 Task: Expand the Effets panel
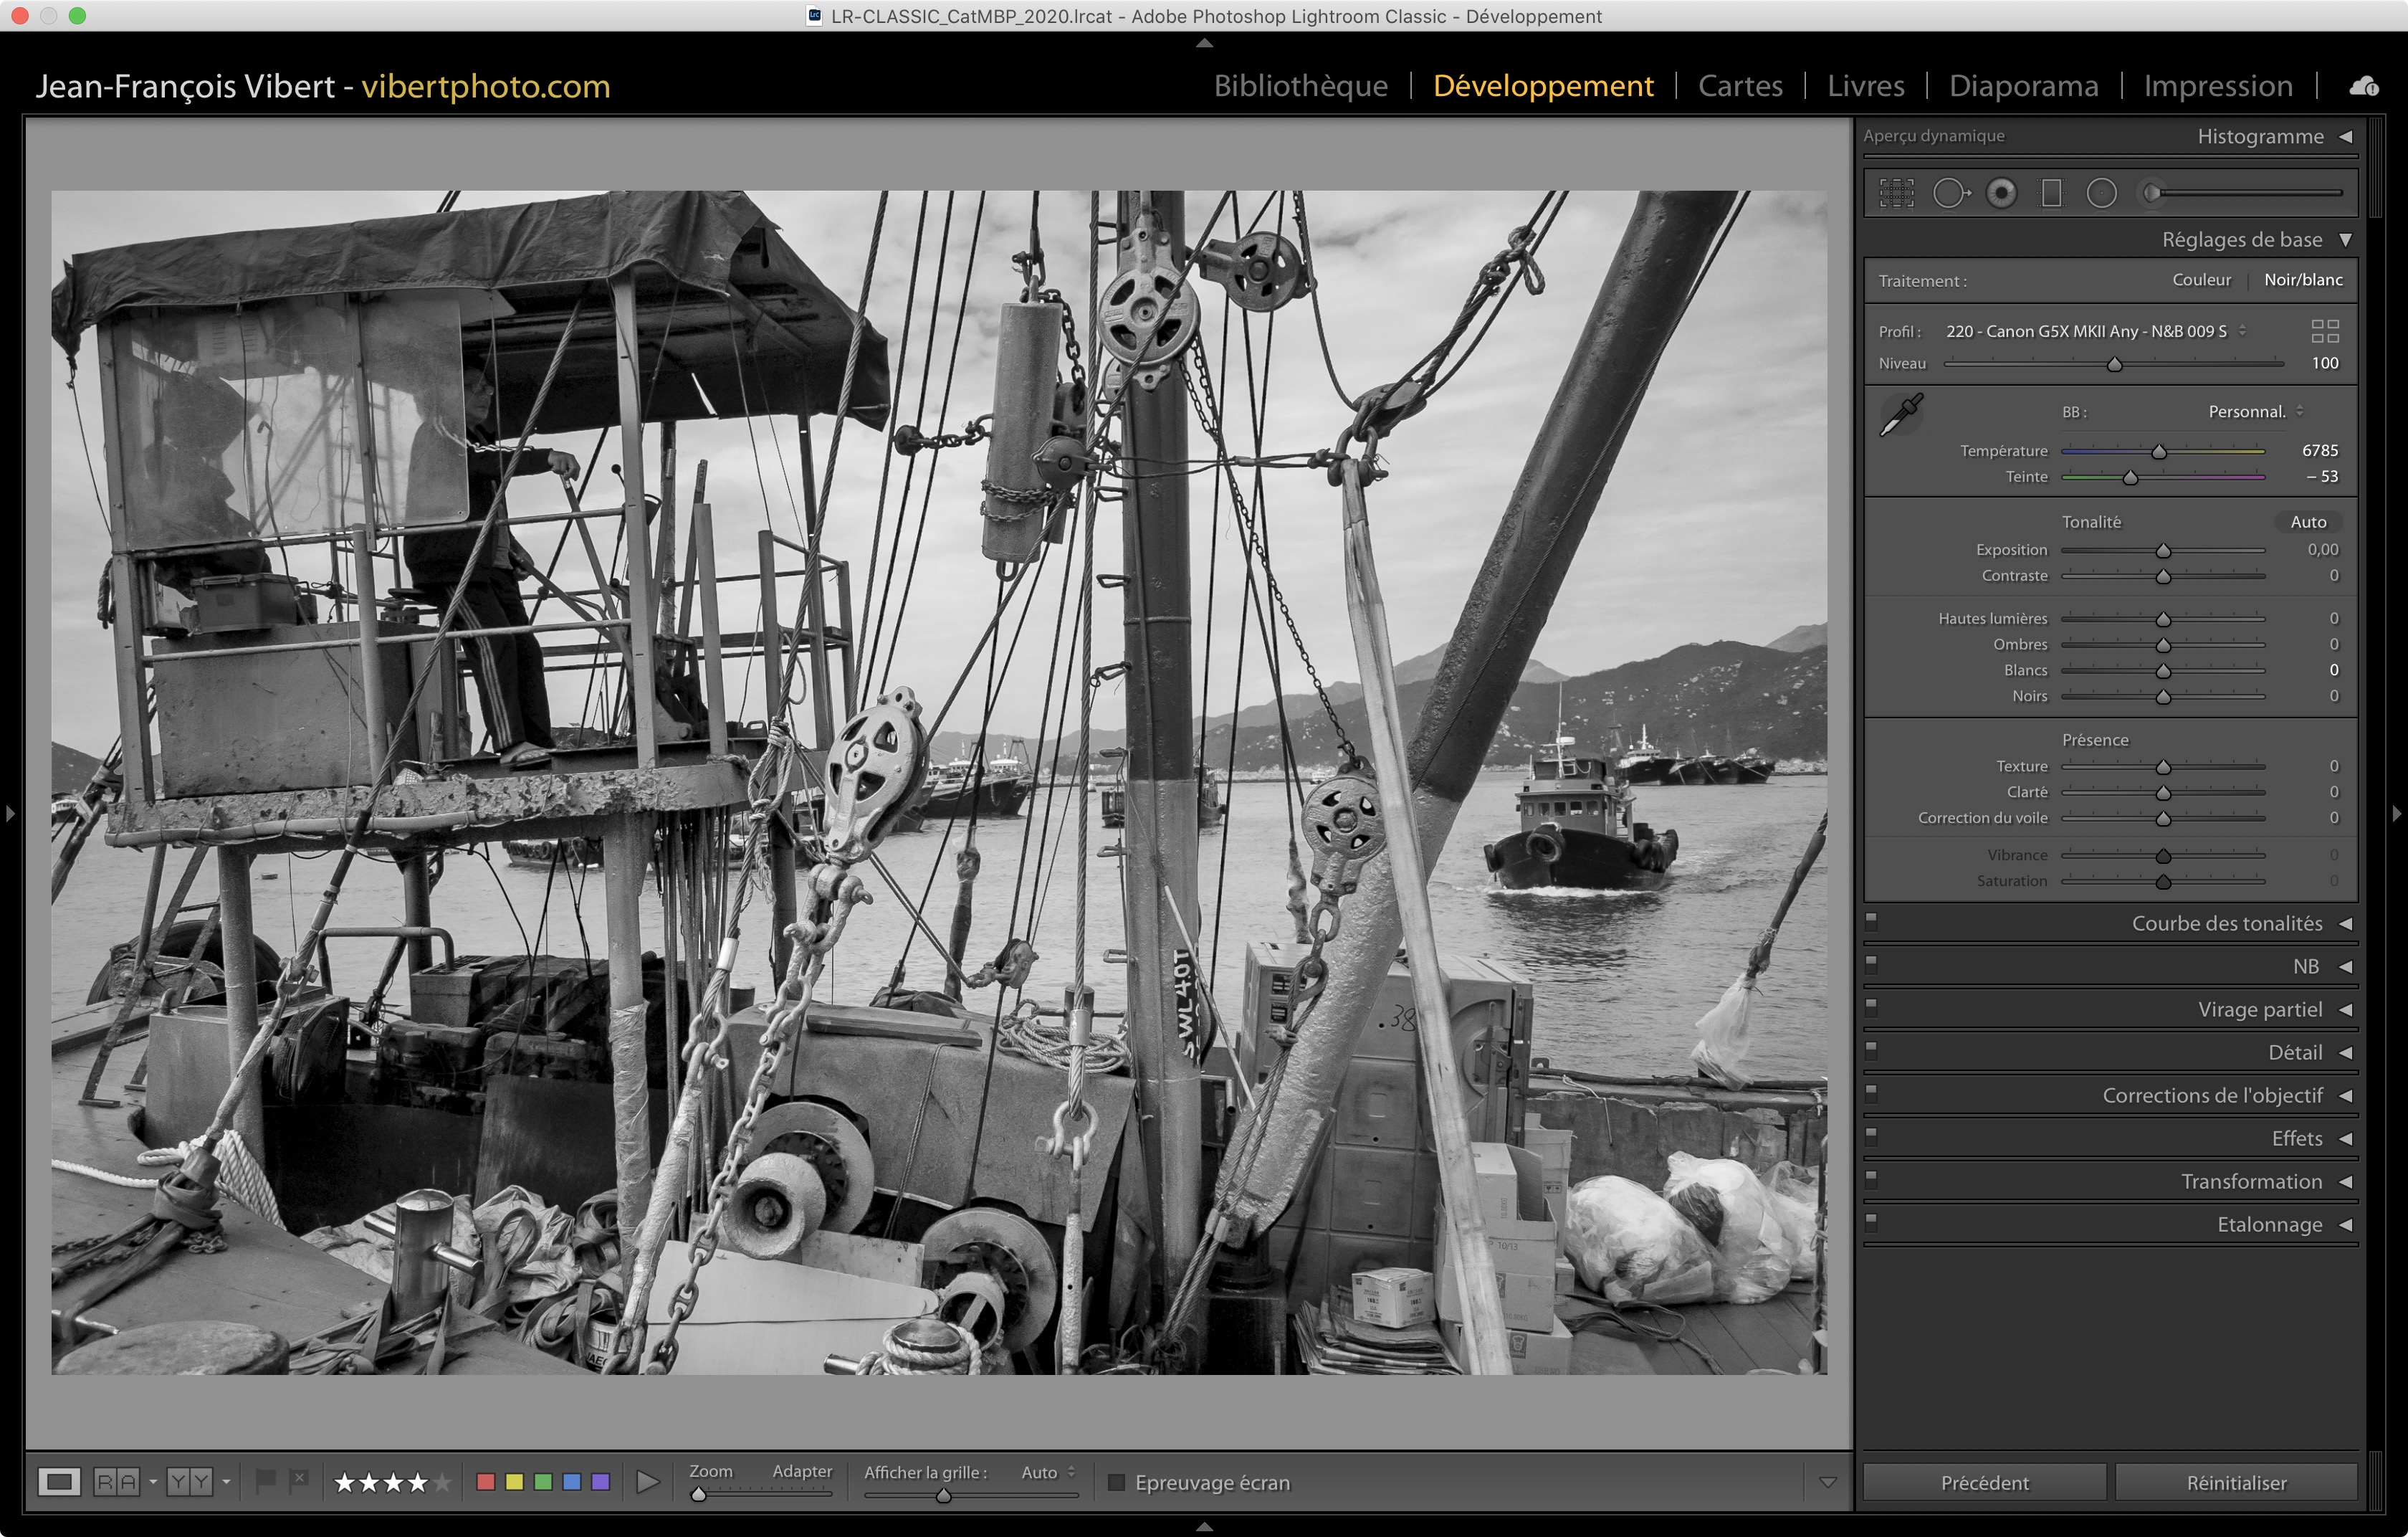(x=2296, y=1138)
